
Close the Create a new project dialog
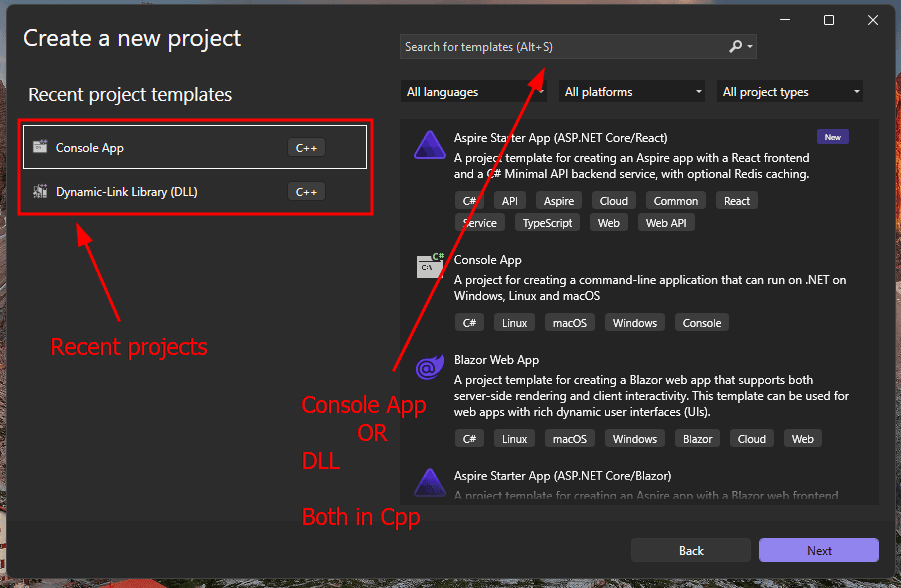pos(874,20)
